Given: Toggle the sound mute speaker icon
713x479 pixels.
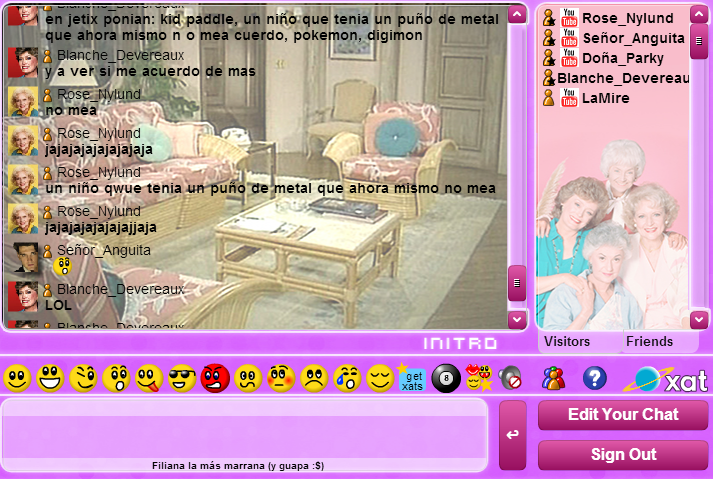Looking at the screenshot, I should pos(511,378).
